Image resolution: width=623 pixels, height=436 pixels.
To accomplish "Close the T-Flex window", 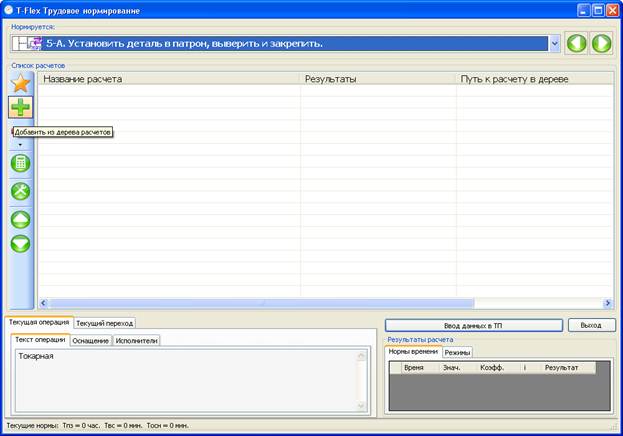I will [612, 10].
